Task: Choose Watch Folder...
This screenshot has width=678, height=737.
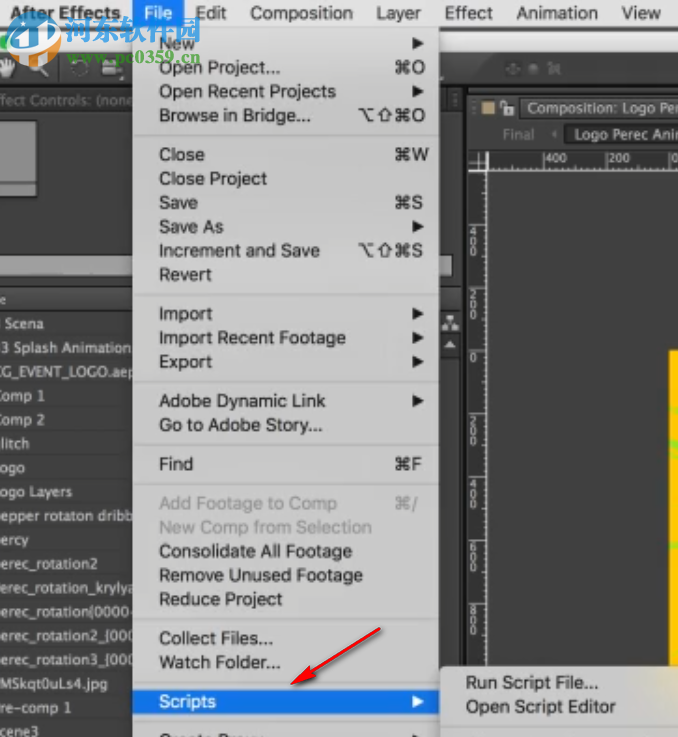Action: click(x=286, y=662)
